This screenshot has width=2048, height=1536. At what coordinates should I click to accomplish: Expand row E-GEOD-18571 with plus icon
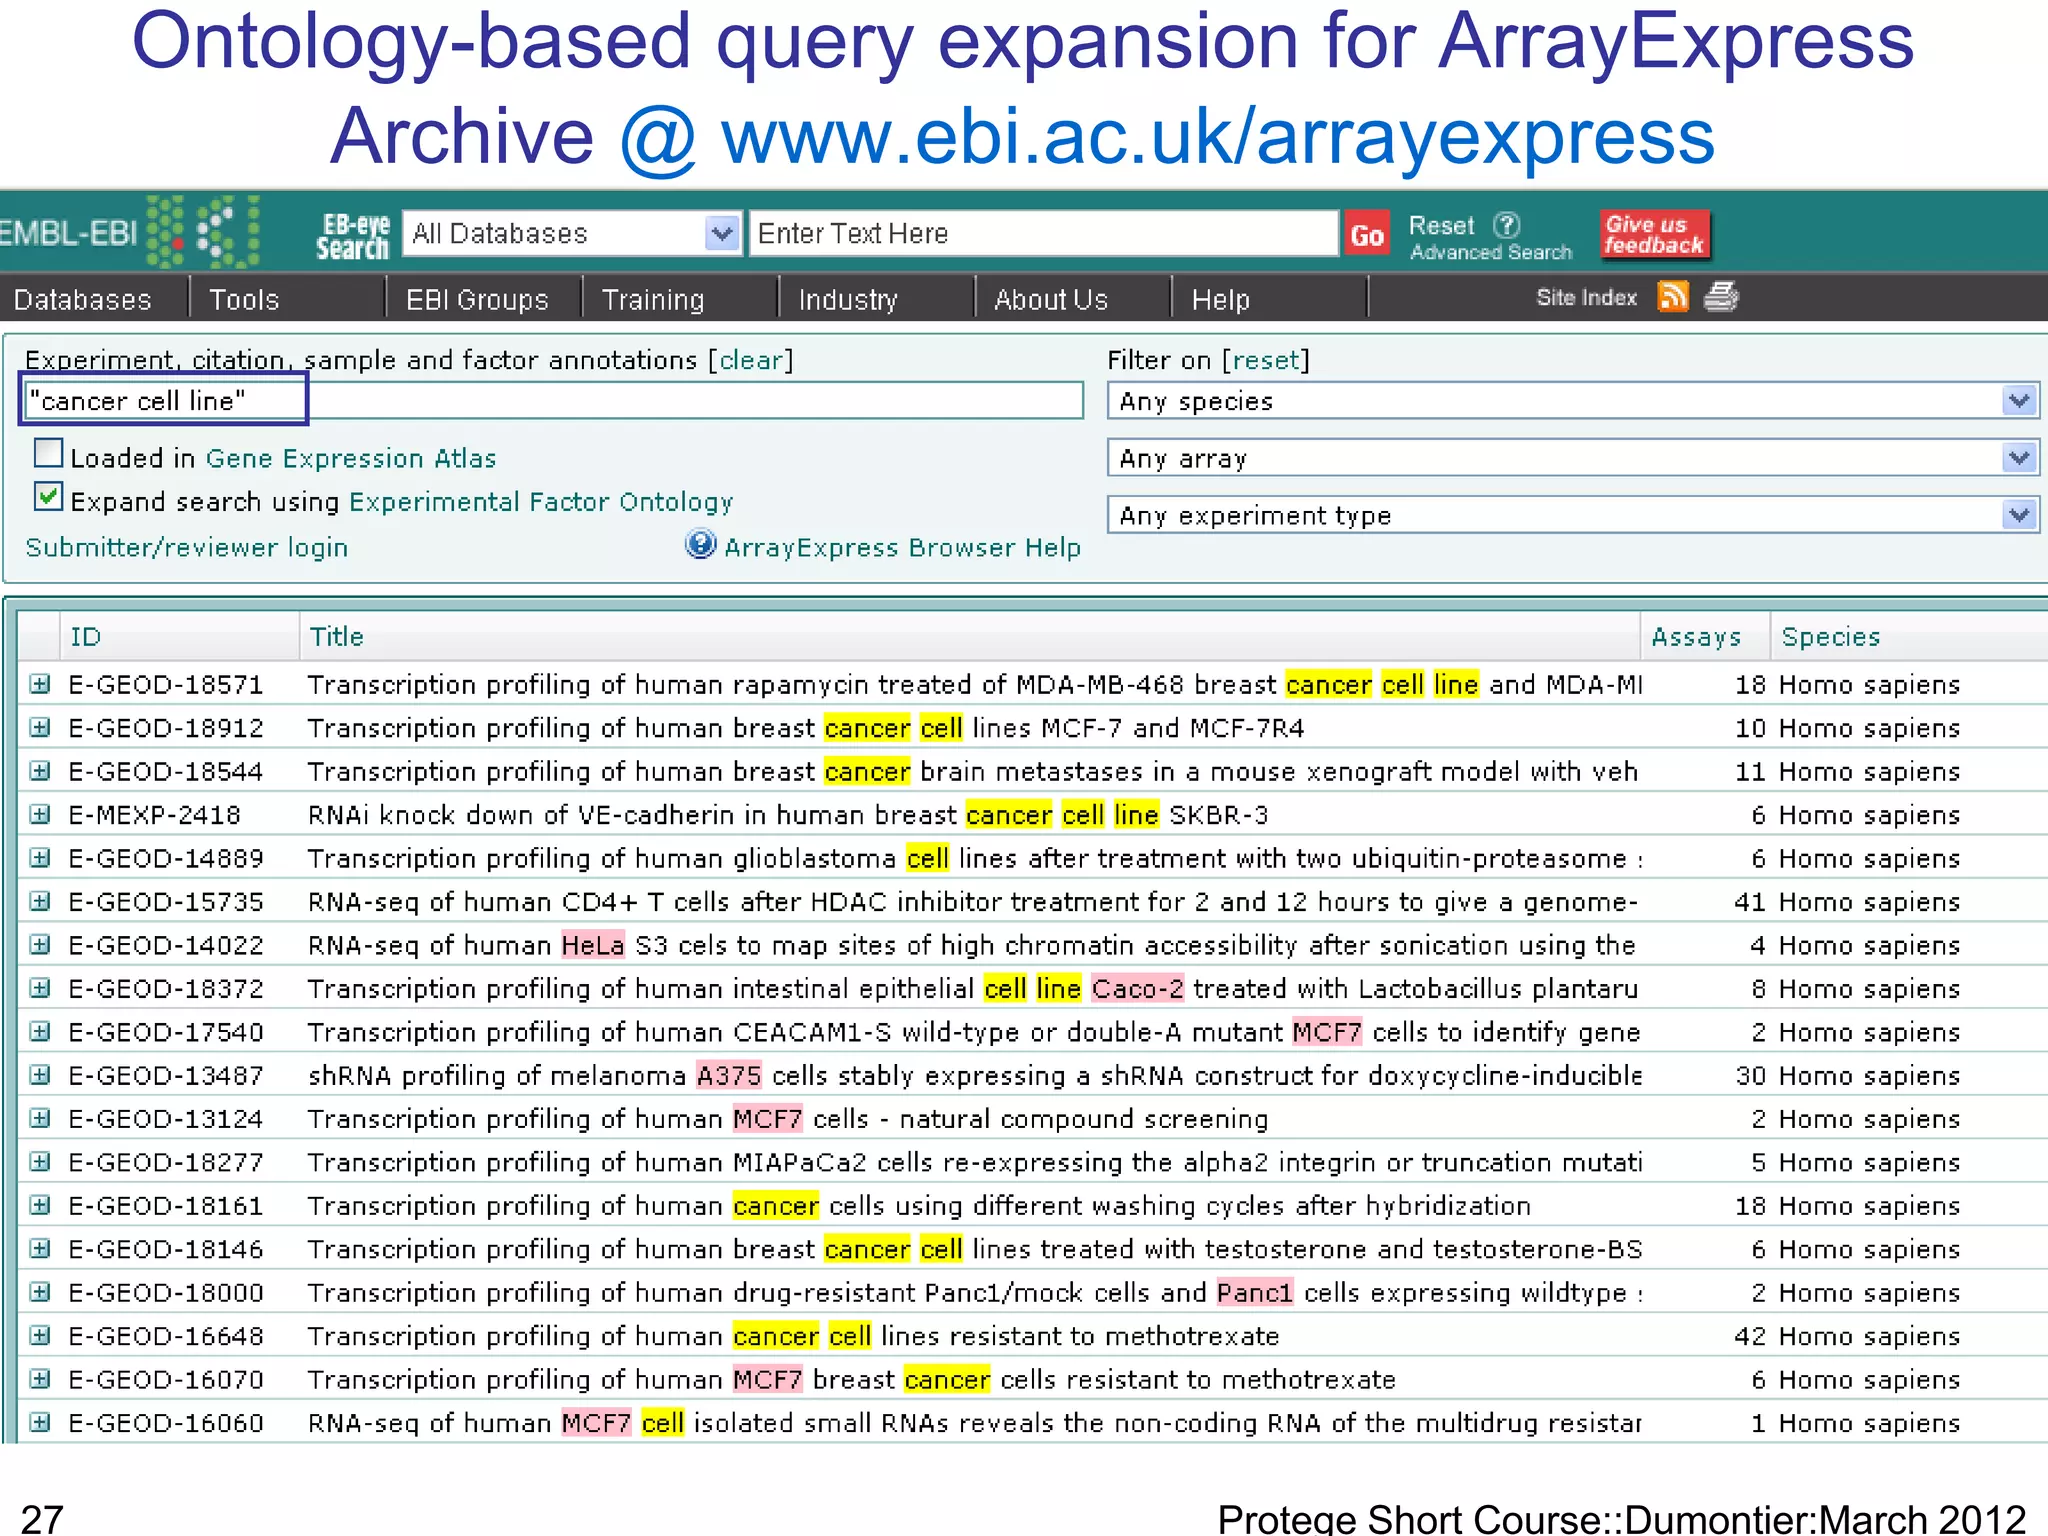pyautogui.click(x=40, y=685)
